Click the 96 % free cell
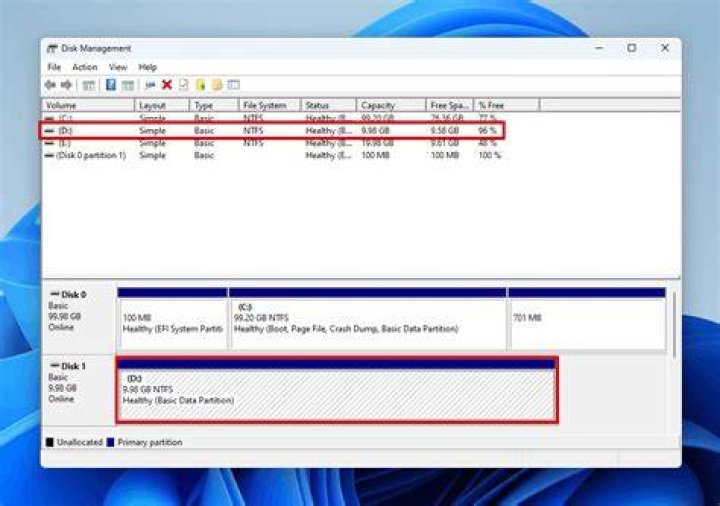 coord(488,131)
